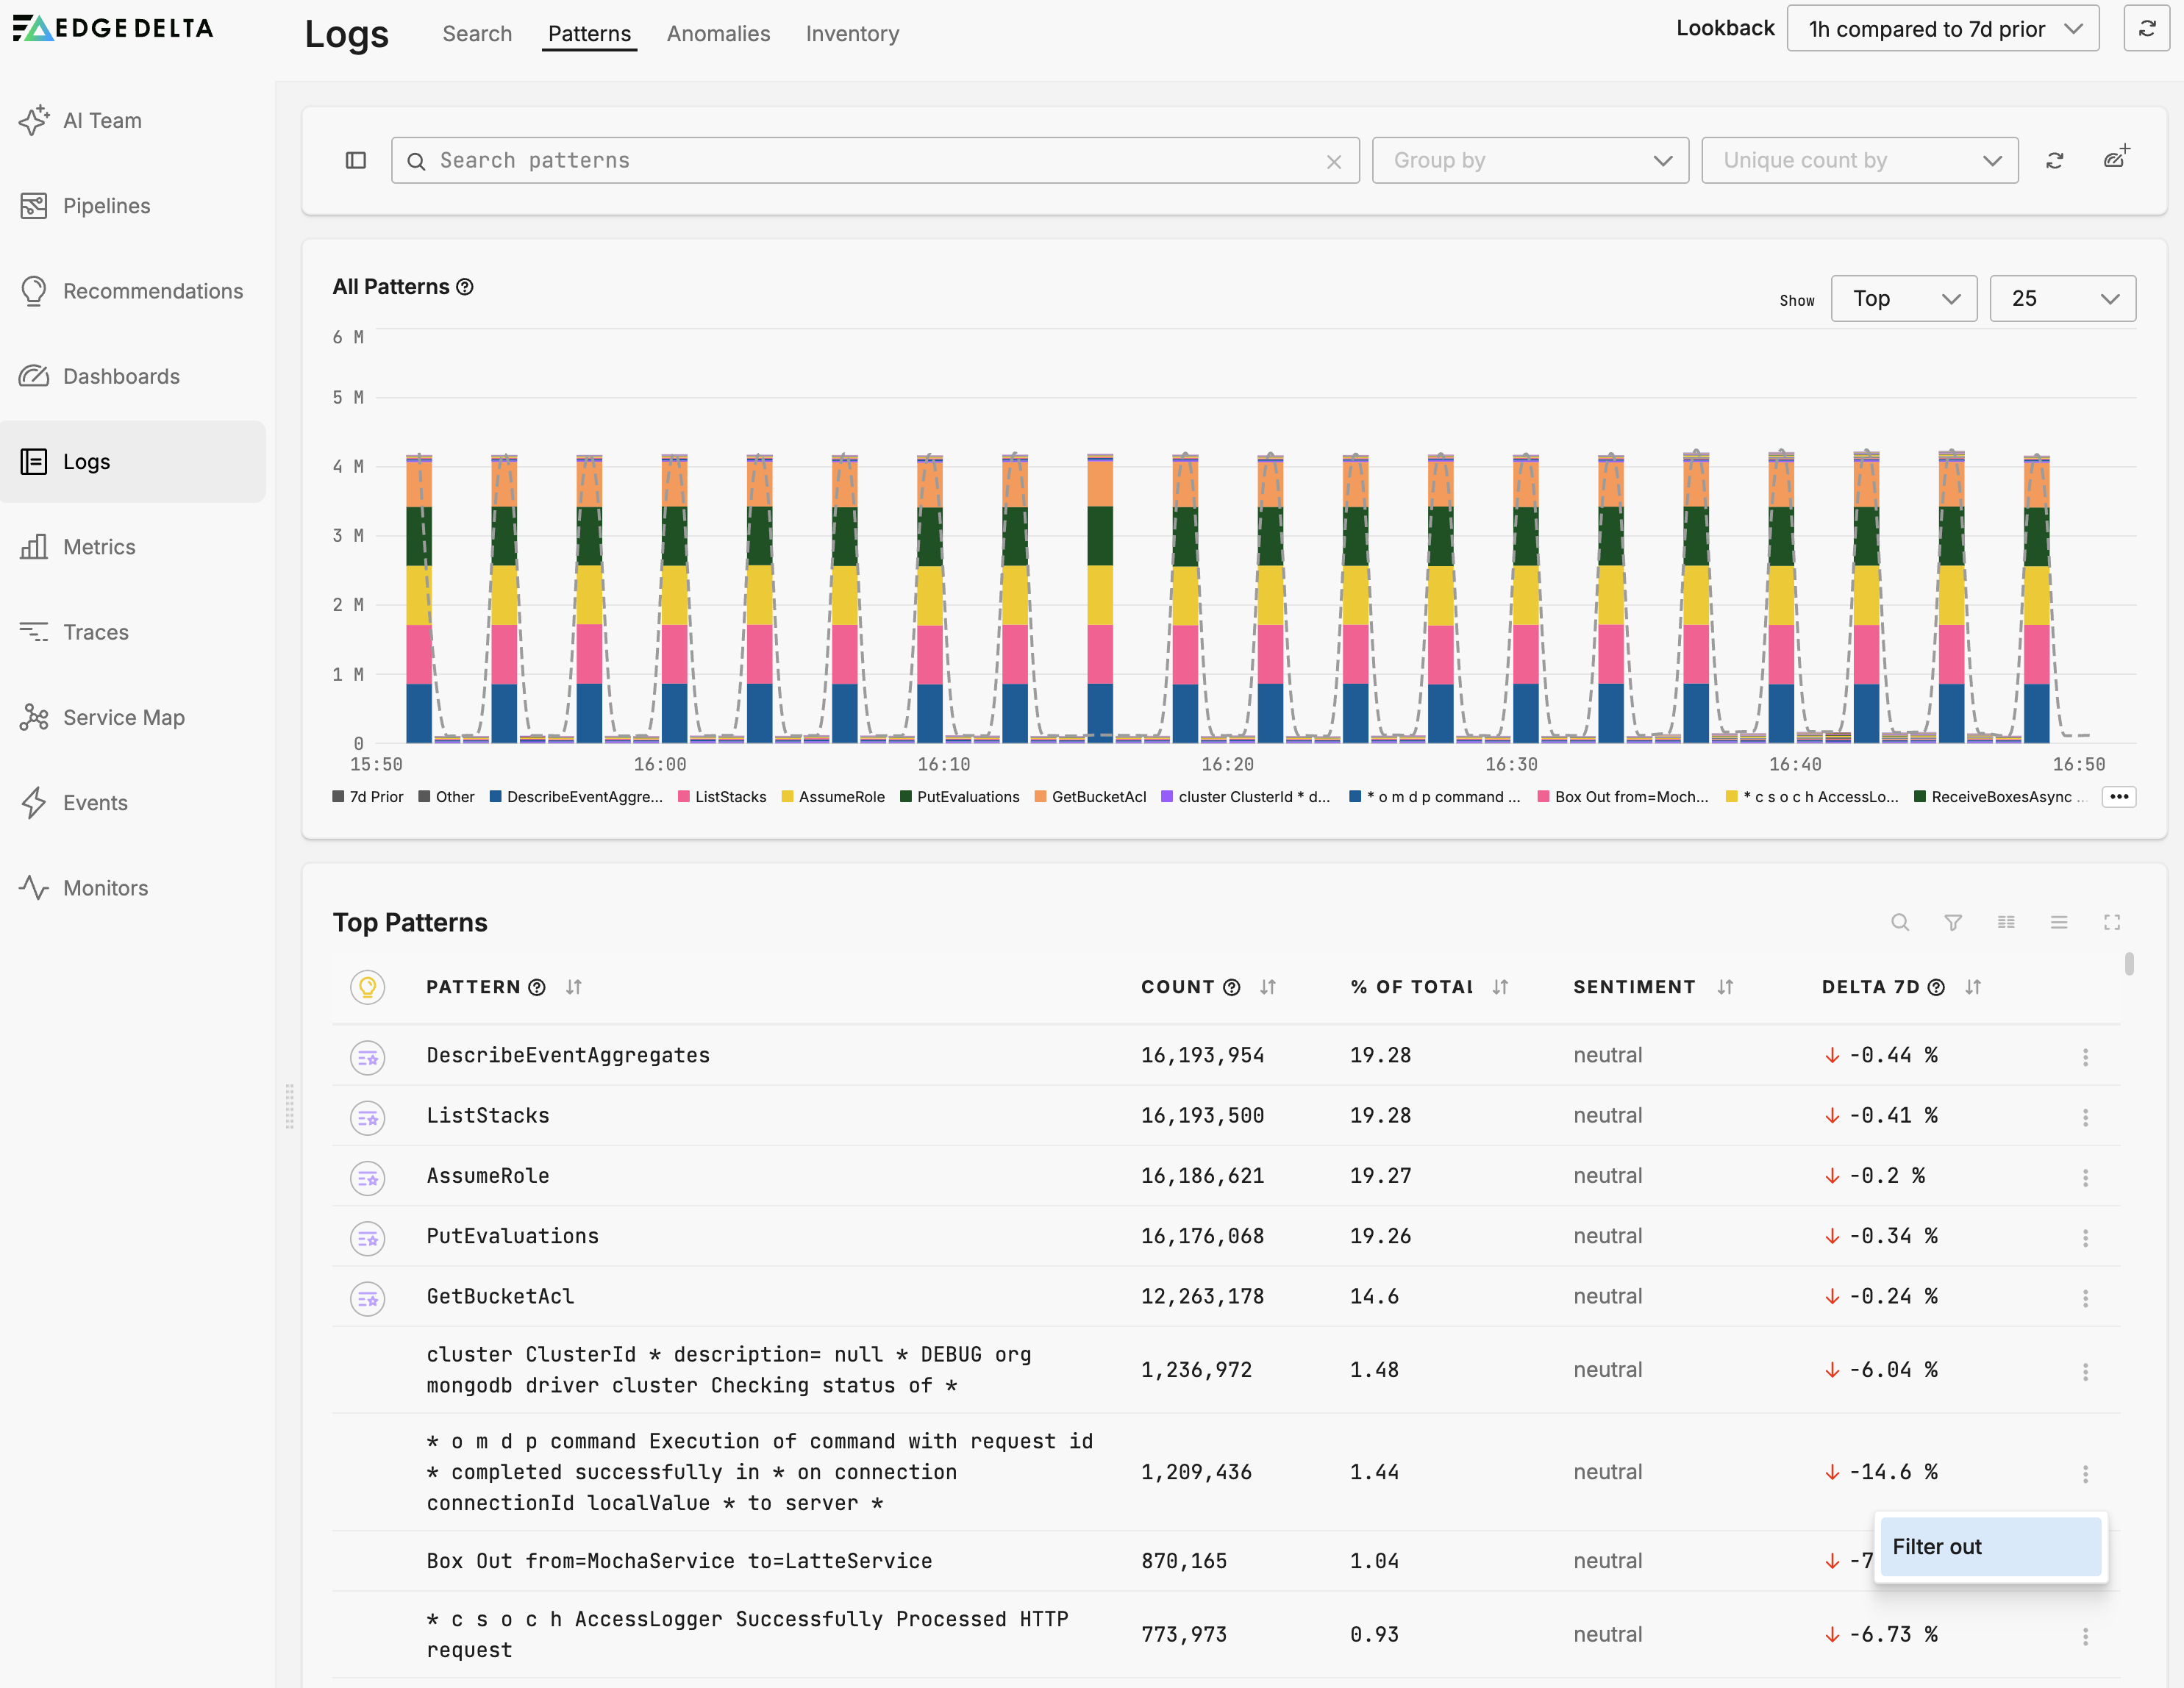Activate the search icon in Top Patterns

(1900, 922)
